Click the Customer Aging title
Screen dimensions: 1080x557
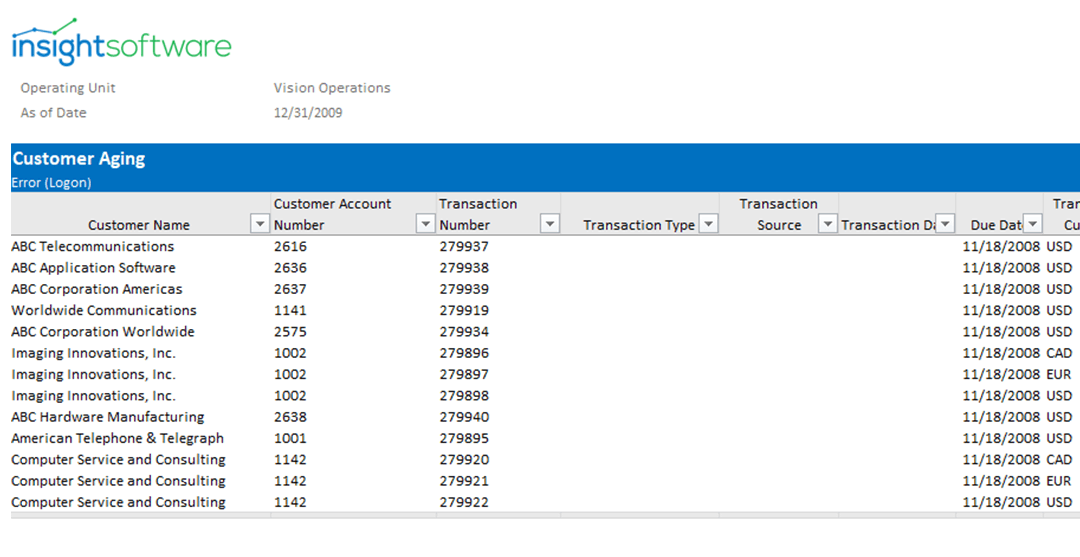(x=79, y=159)
